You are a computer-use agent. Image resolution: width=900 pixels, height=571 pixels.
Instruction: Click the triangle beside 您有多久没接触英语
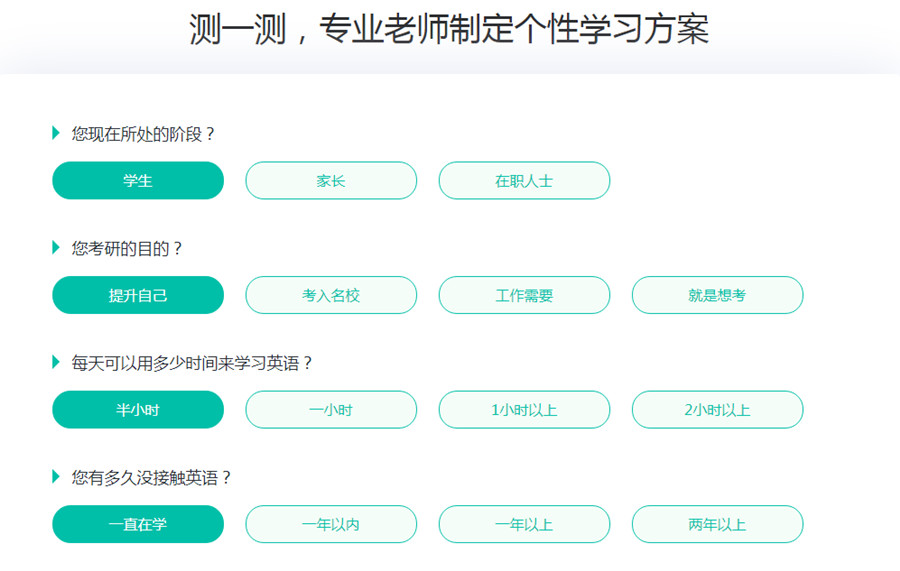[x=56, y=477]
